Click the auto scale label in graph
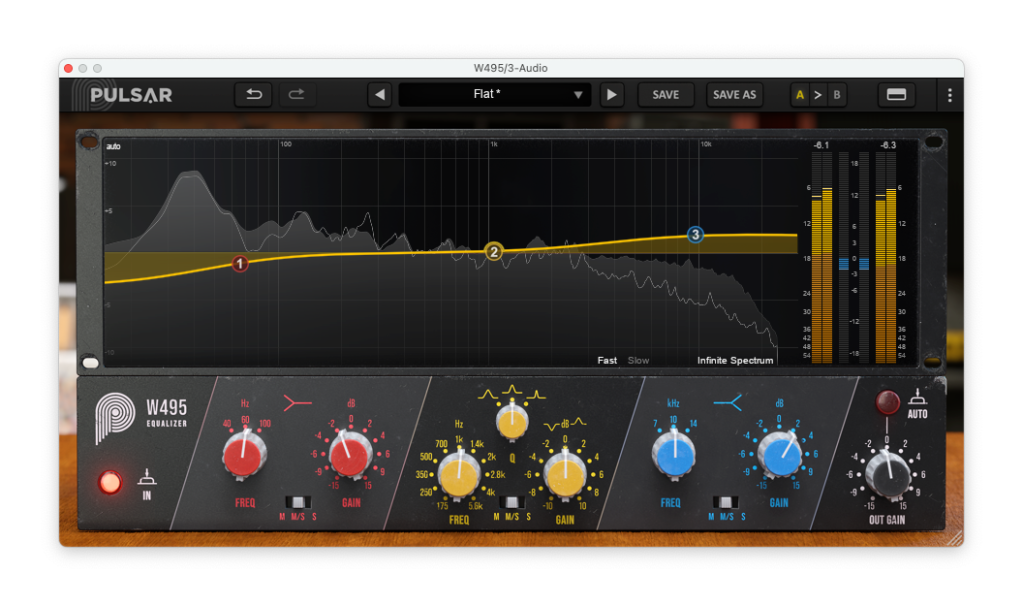Screen dimensions: 1023x606 [114, 146]
